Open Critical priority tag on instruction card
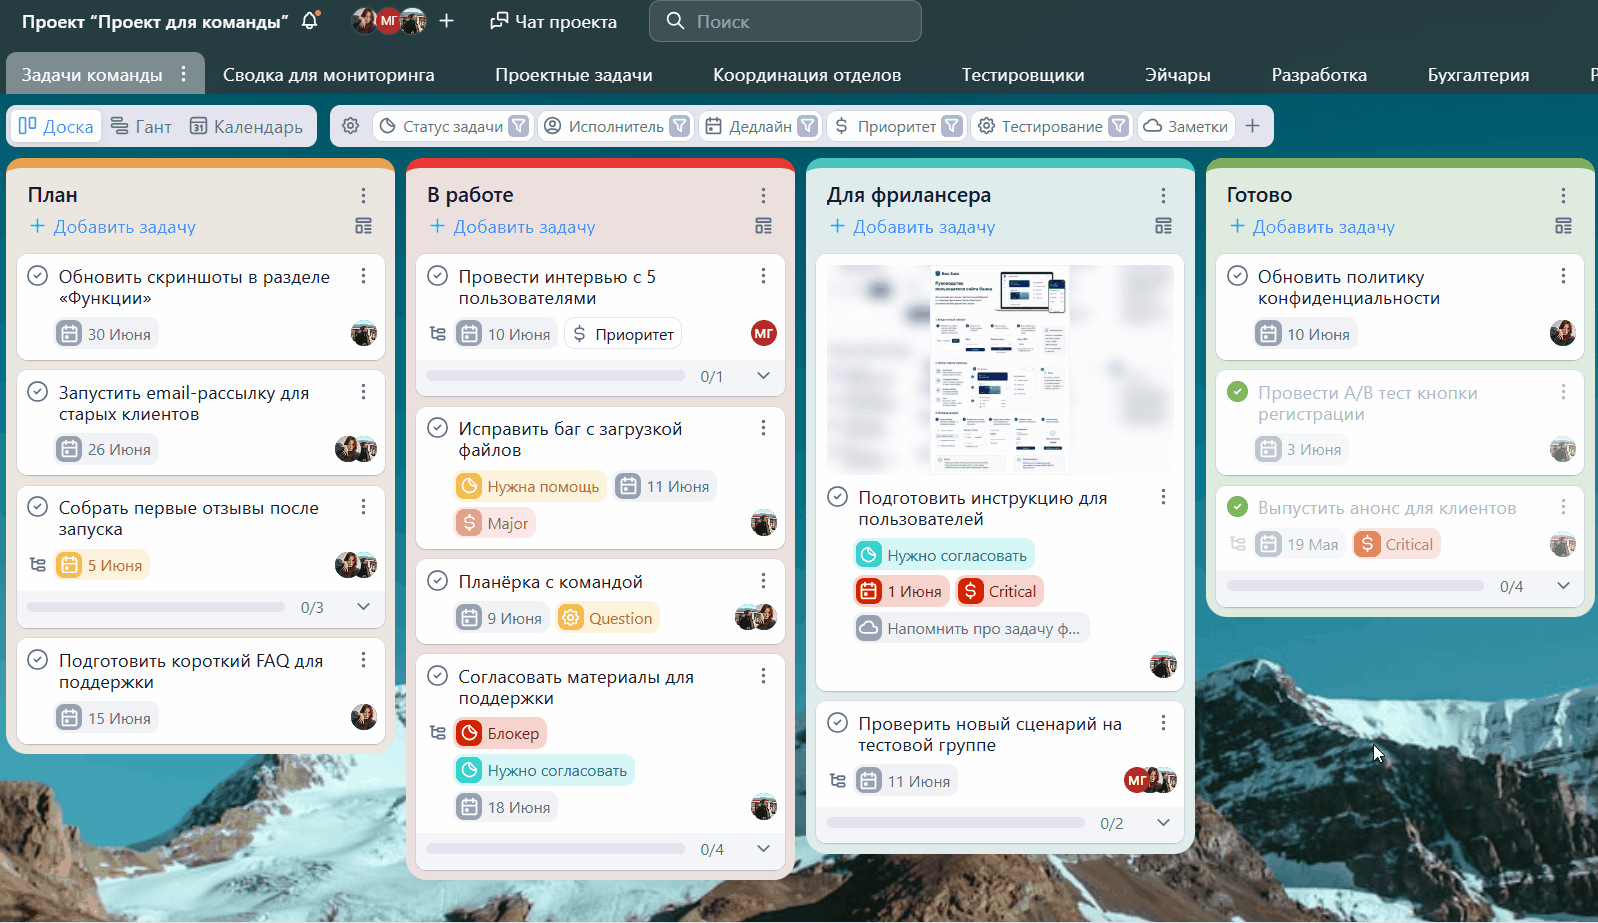The image size is (1598, 923). [1000, 591]
